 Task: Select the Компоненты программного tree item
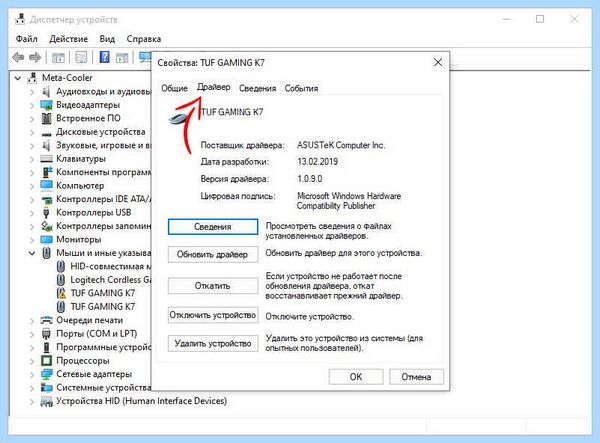tap(104, 172)
